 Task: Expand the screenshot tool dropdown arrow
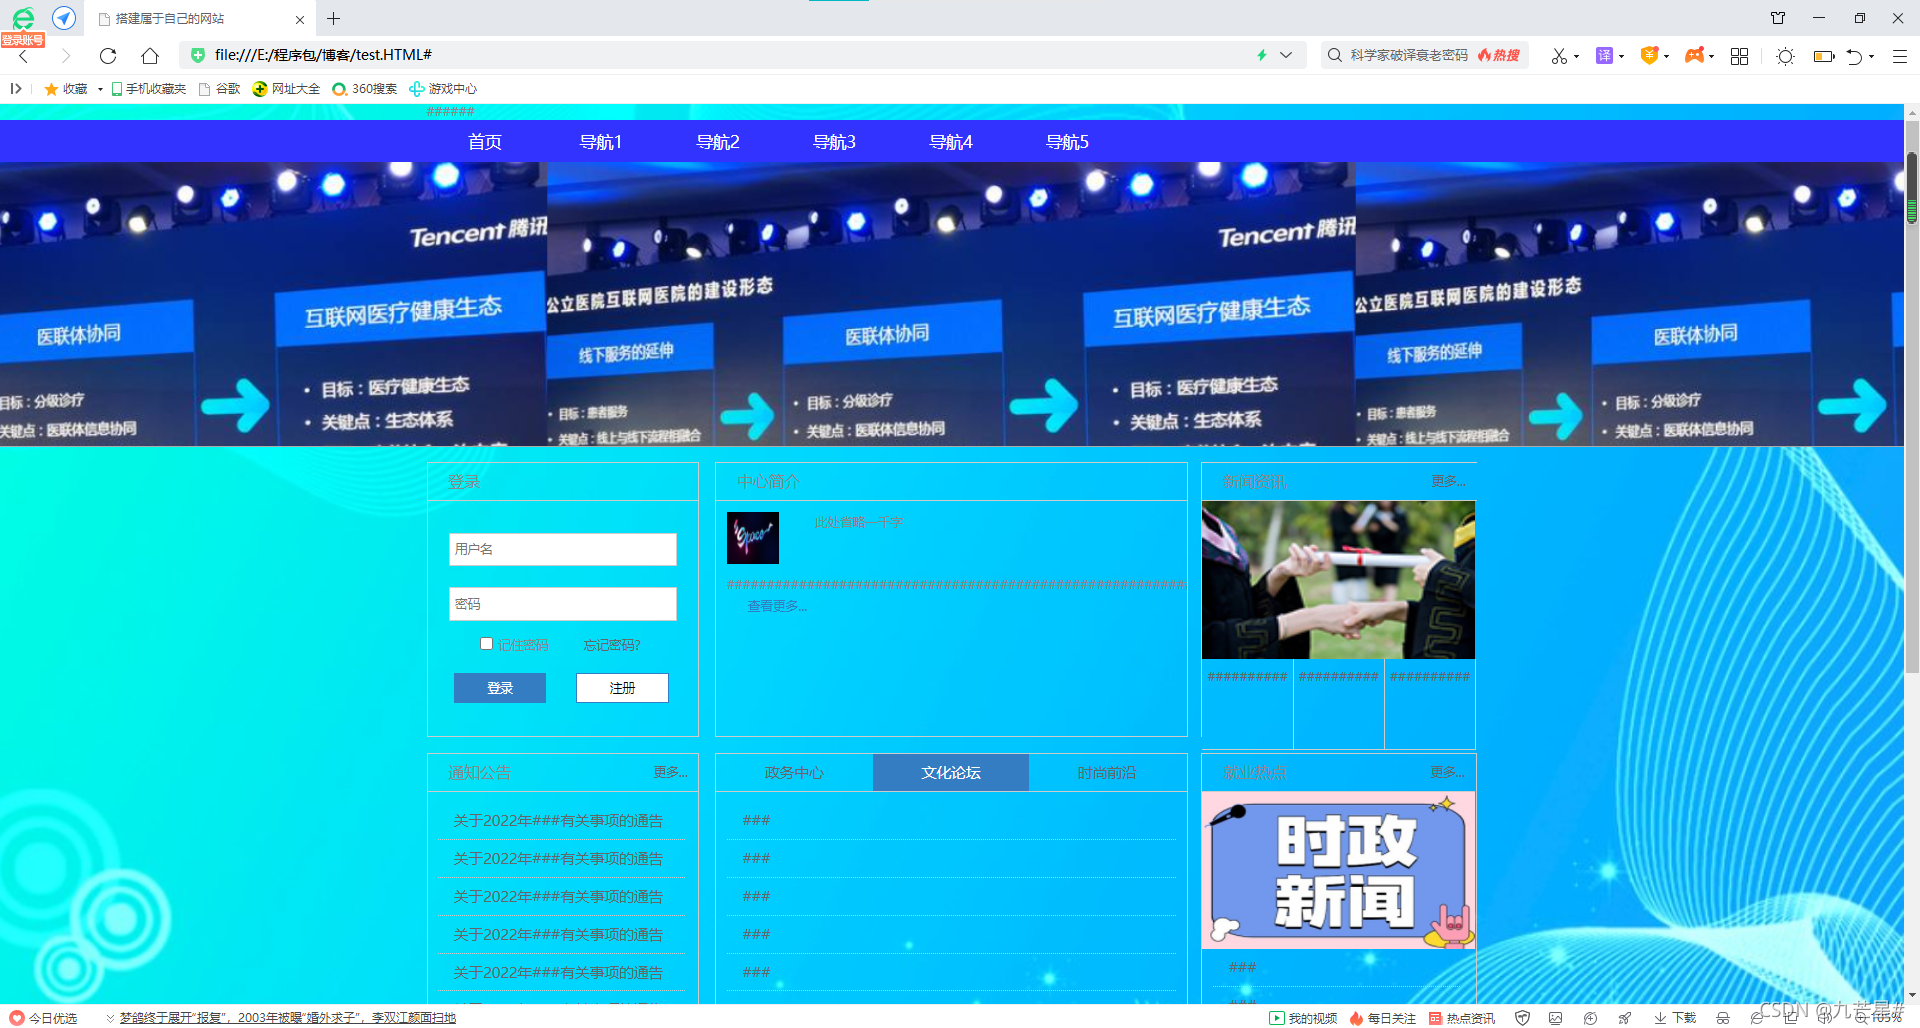[x=1576, y=56]
